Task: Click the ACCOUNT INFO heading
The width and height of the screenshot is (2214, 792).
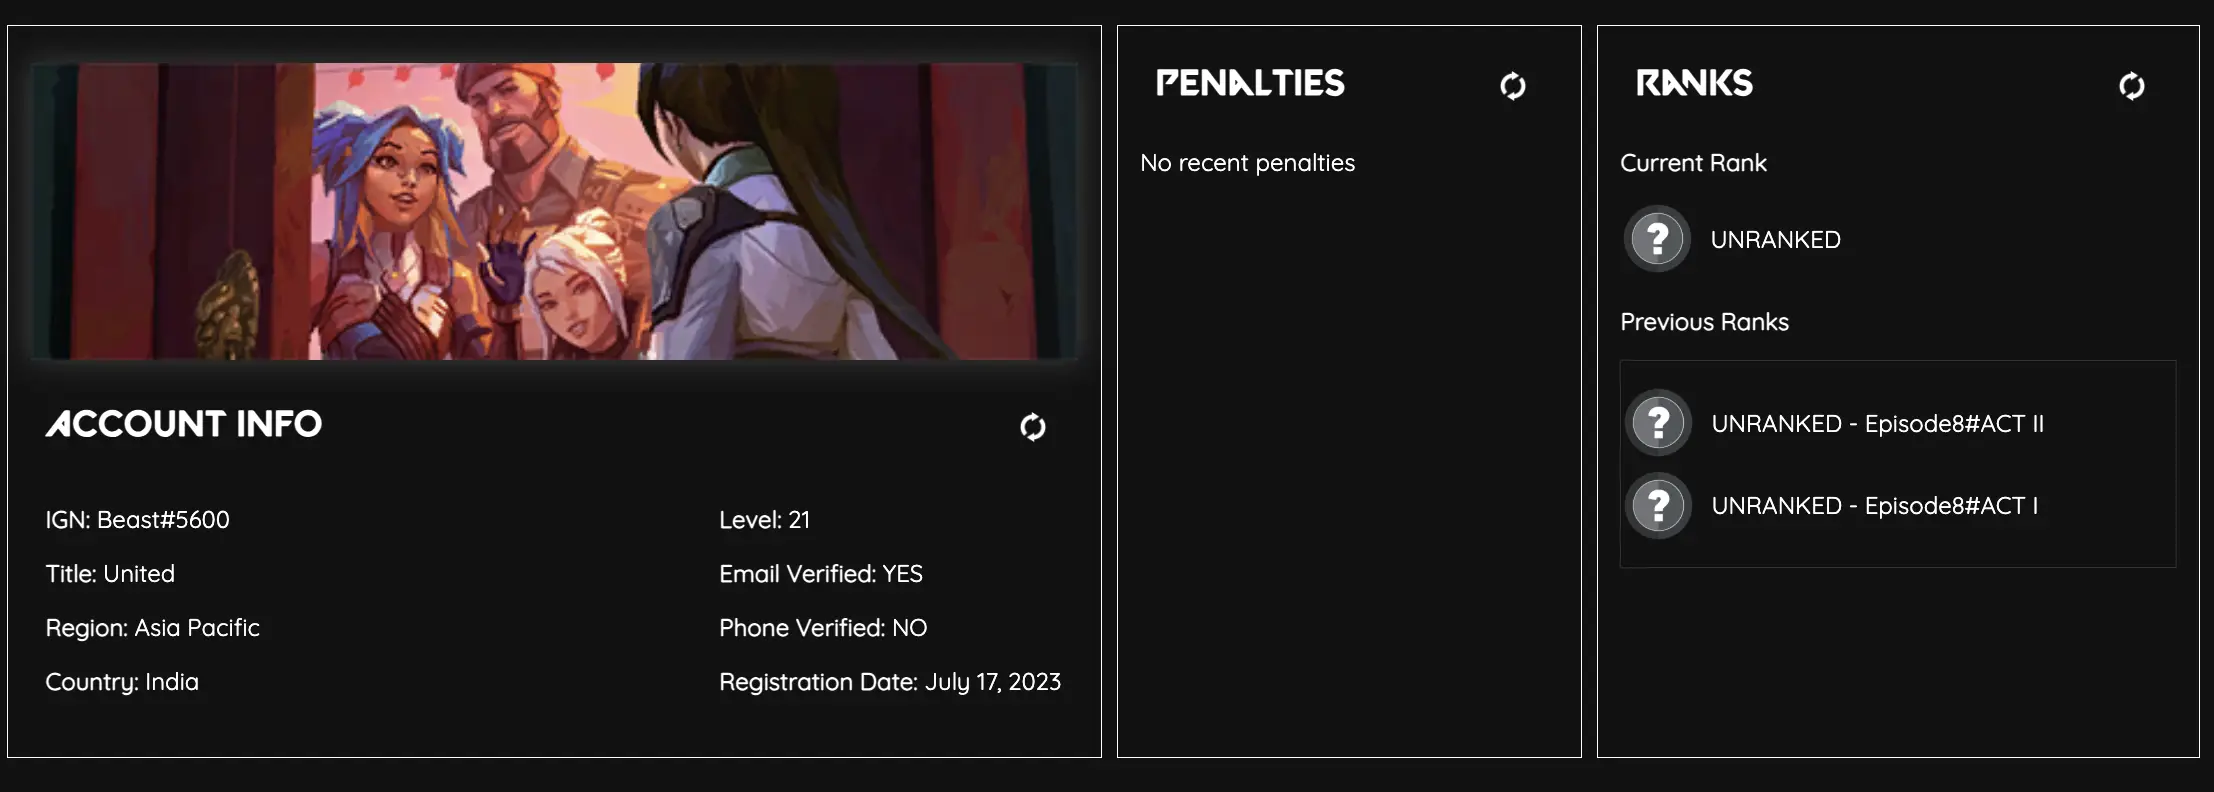Action: point(184,424)
